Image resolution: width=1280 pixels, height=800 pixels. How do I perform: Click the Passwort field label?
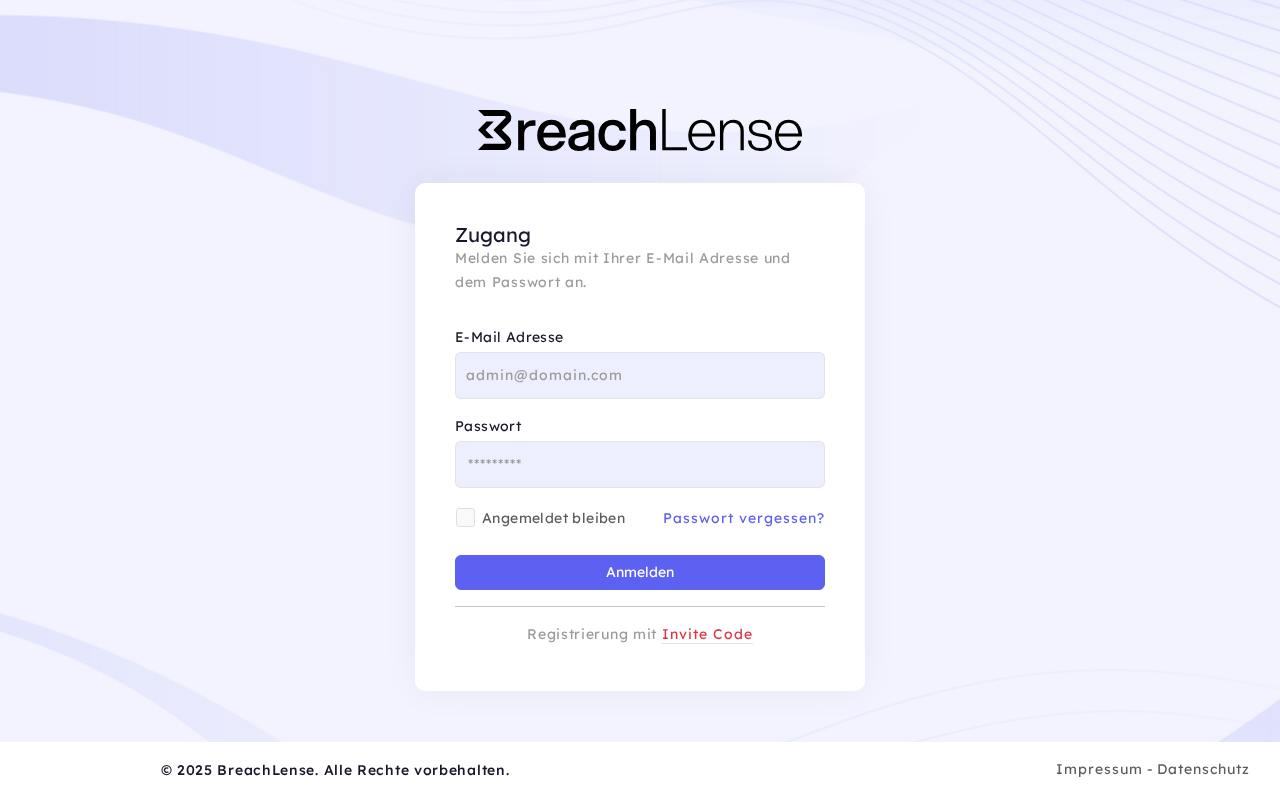coord(488,426)
